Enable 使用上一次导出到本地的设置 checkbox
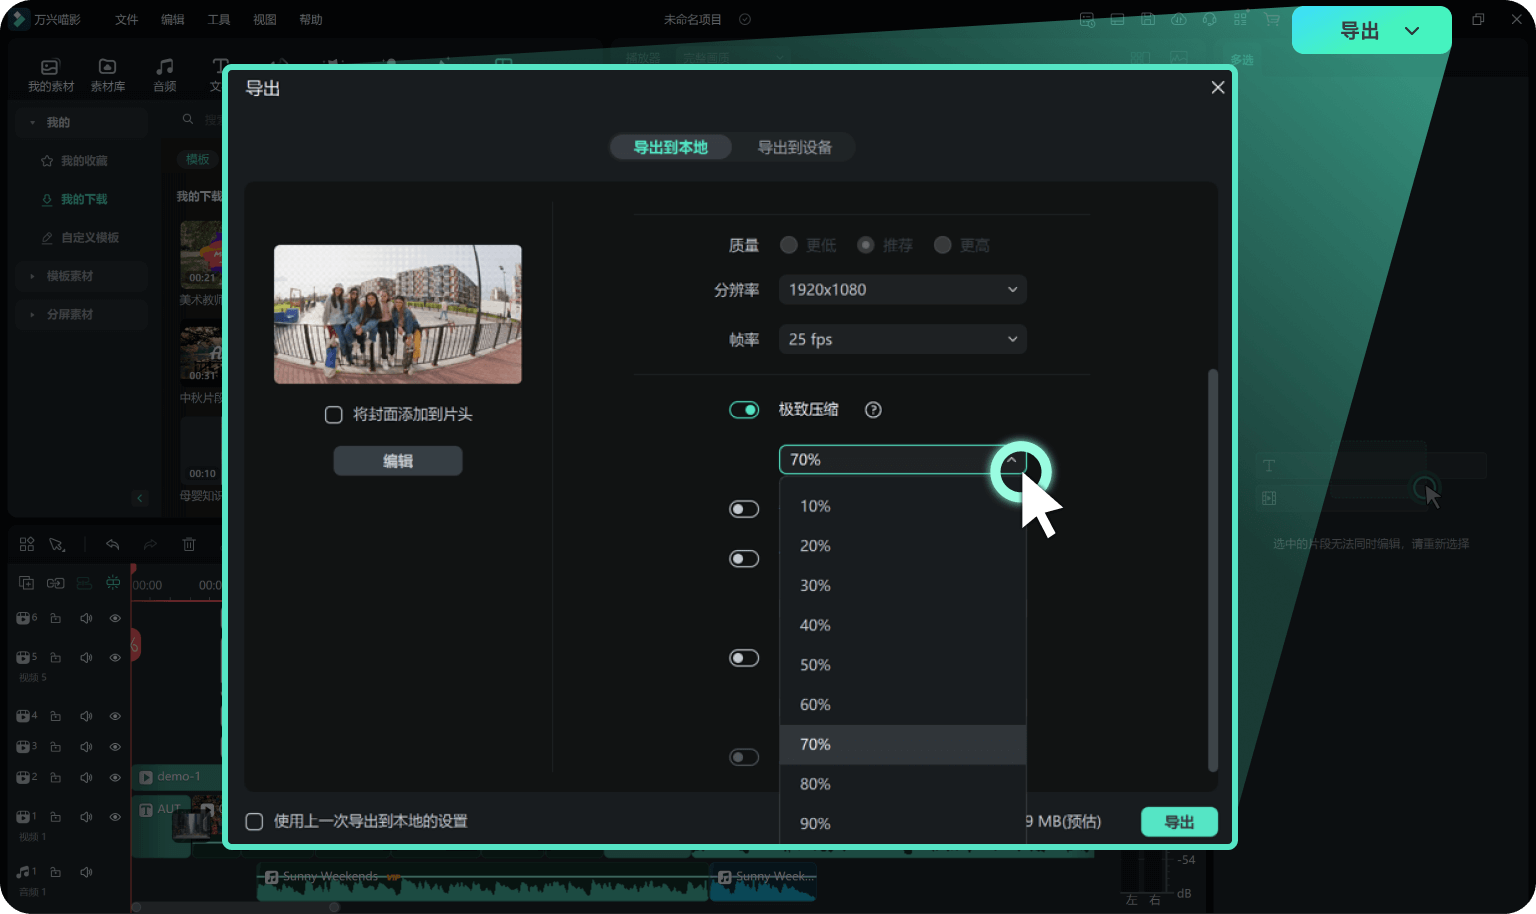The width and height of the screenshot is (1536, 914). 255,822
